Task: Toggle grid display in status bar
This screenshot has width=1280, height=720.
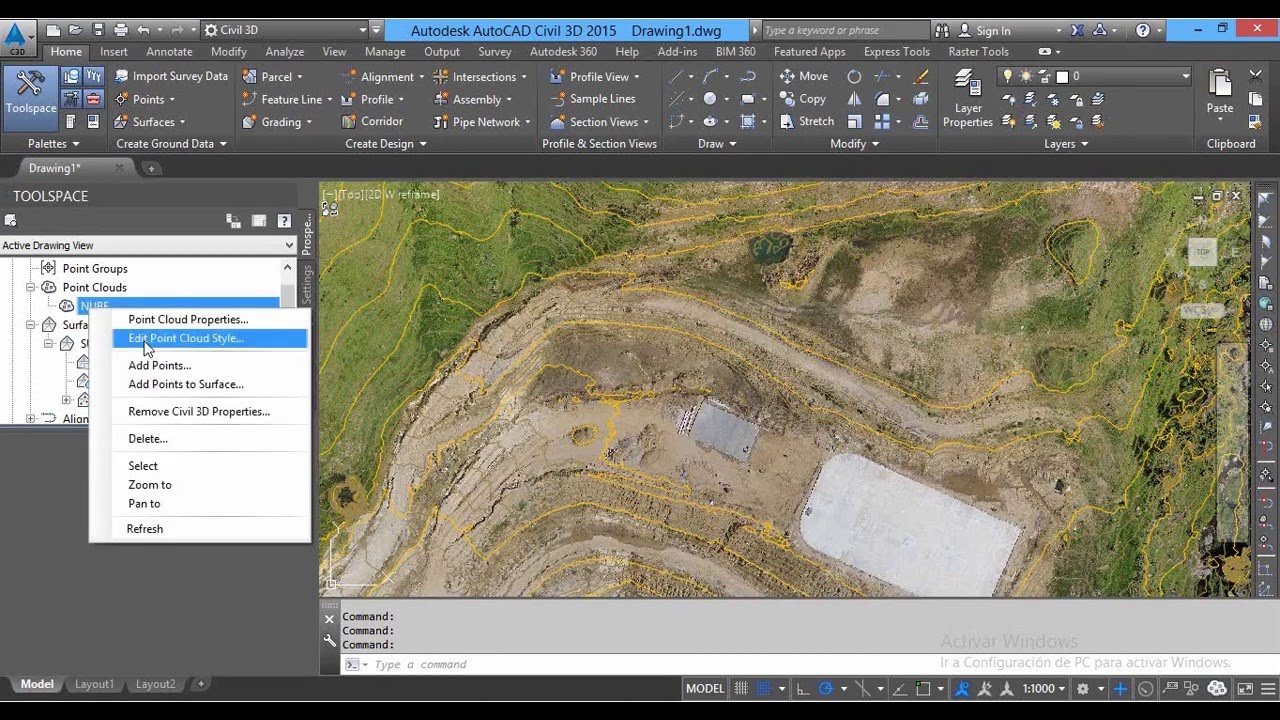Action: tap(741, 688)
